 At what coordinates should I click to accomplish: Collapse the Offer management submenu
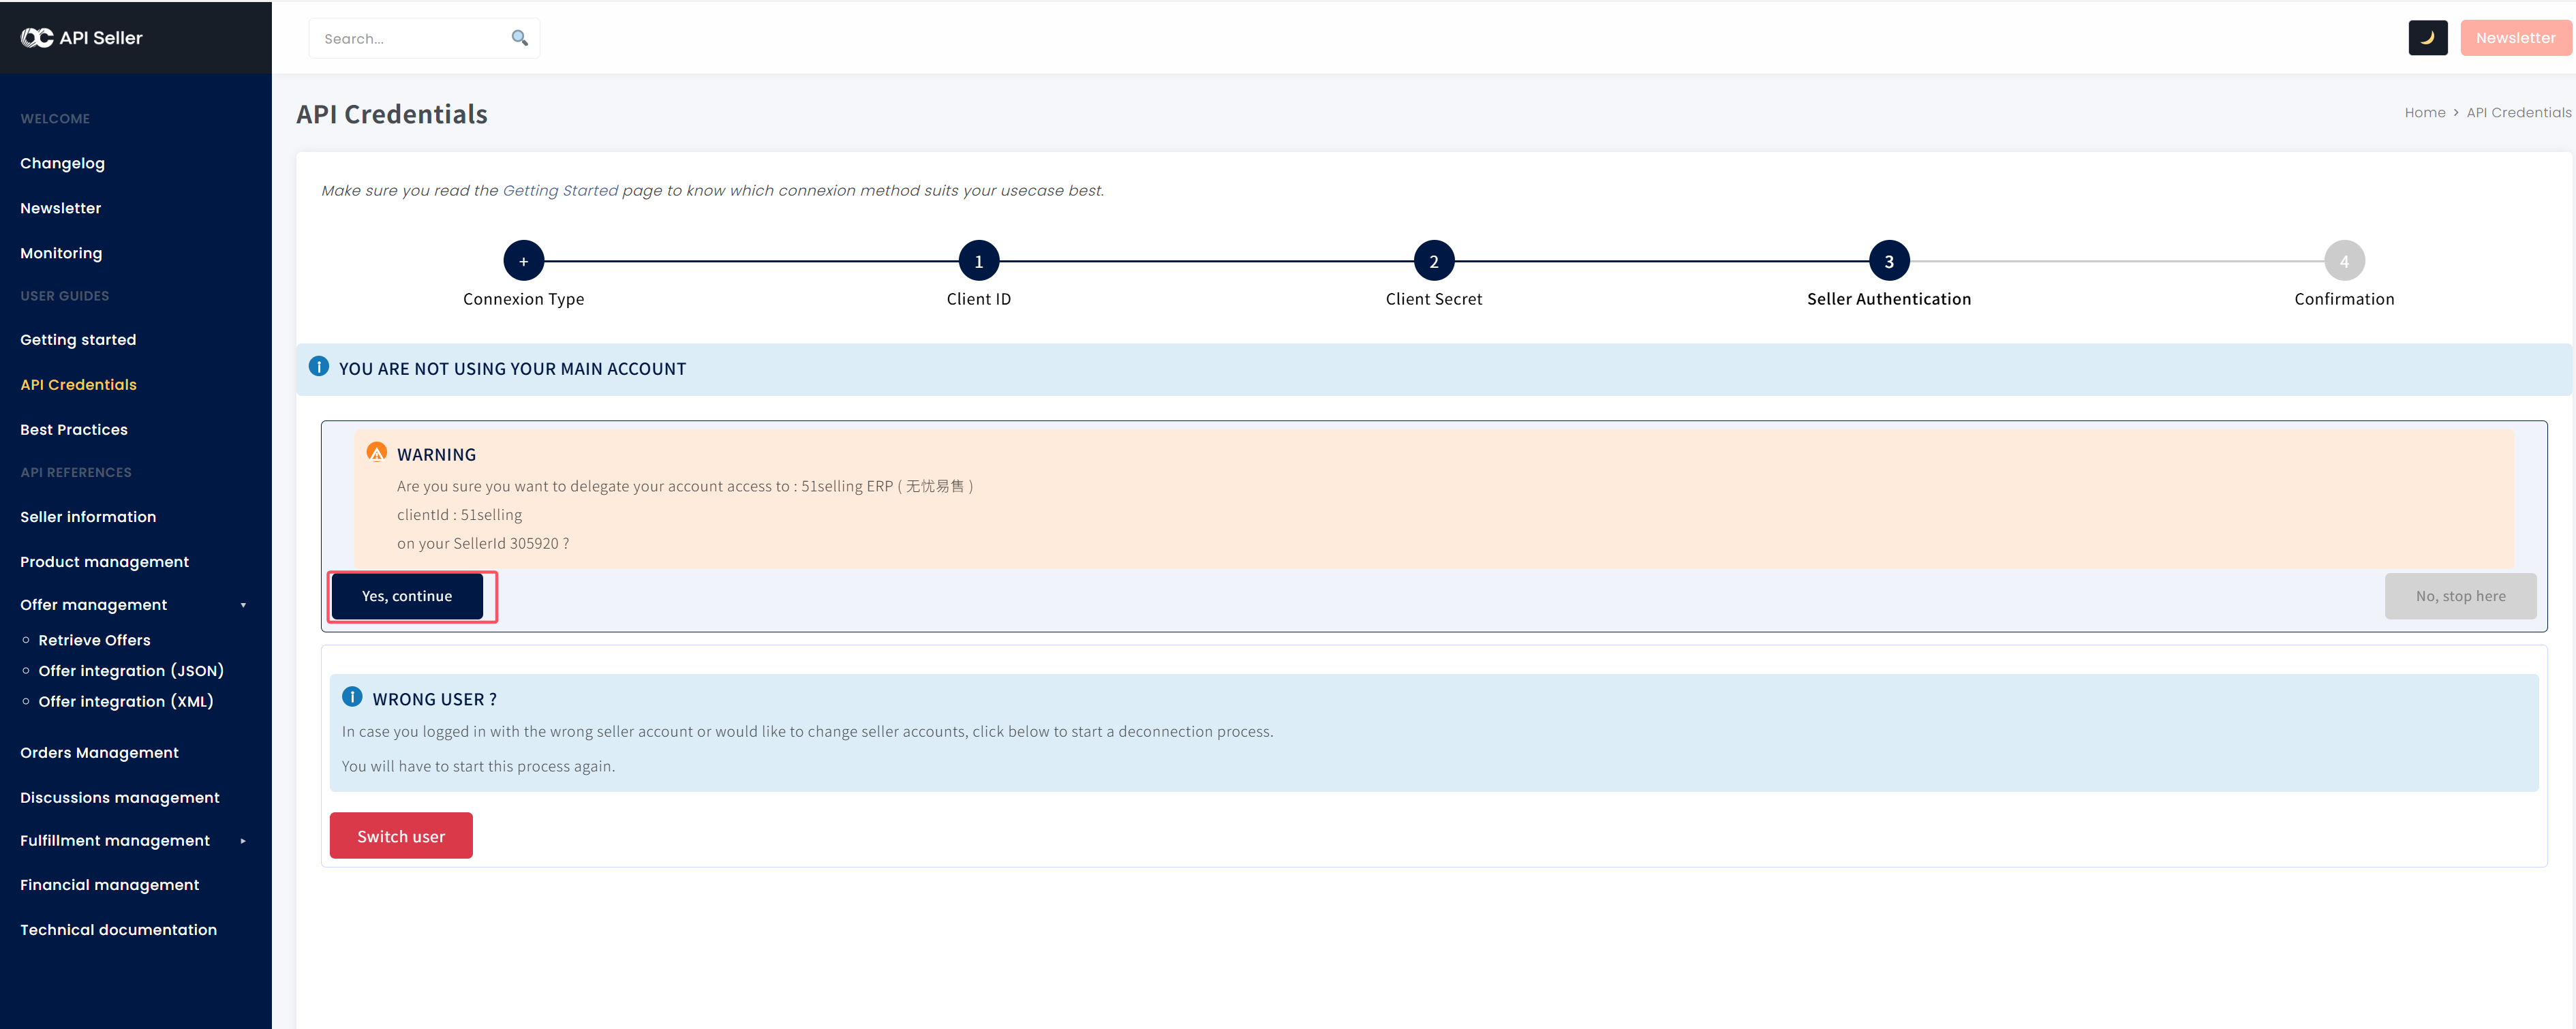243,605
